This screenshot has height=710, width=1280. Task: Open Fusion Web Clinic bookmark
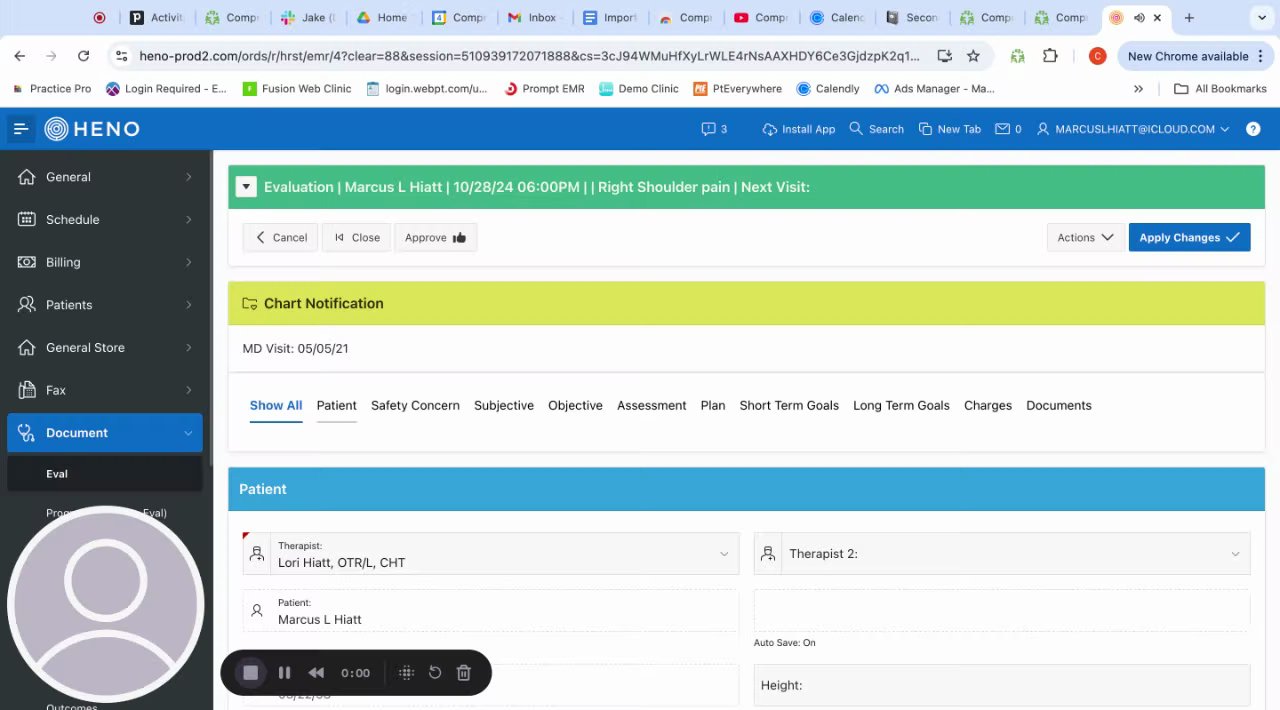(297, 89)
